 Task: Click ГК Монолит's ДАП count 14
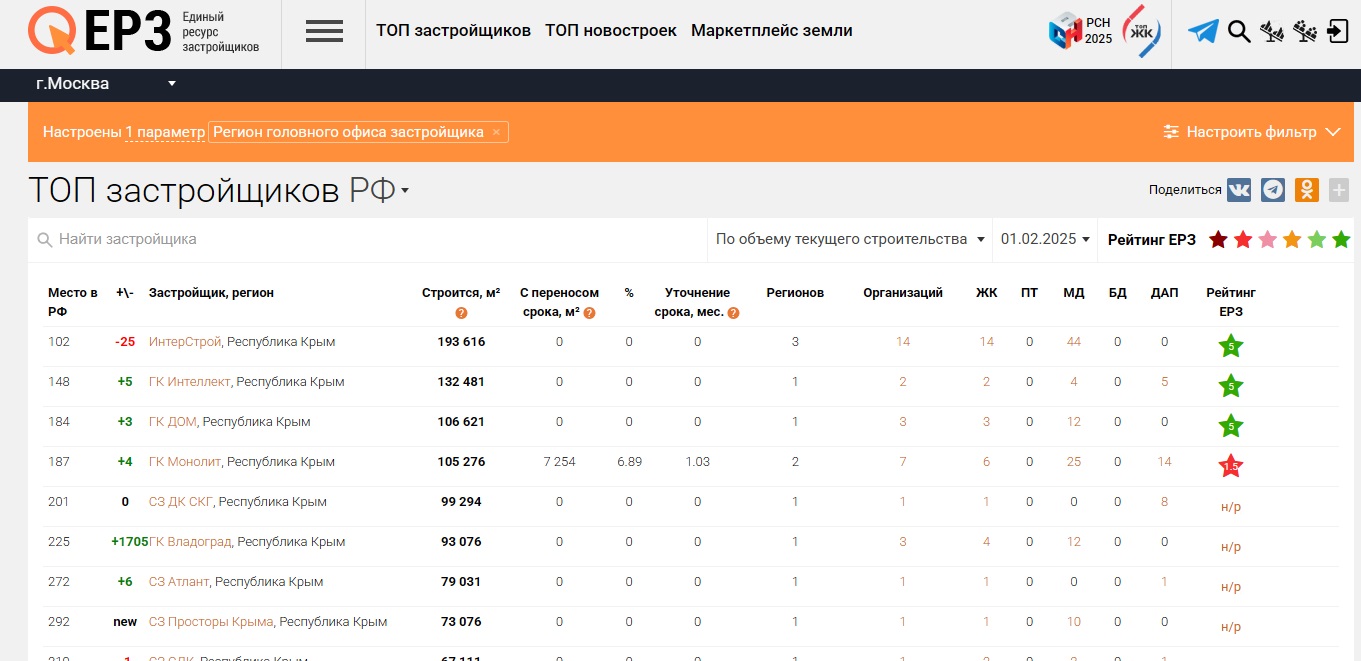tap(1164, 462)
